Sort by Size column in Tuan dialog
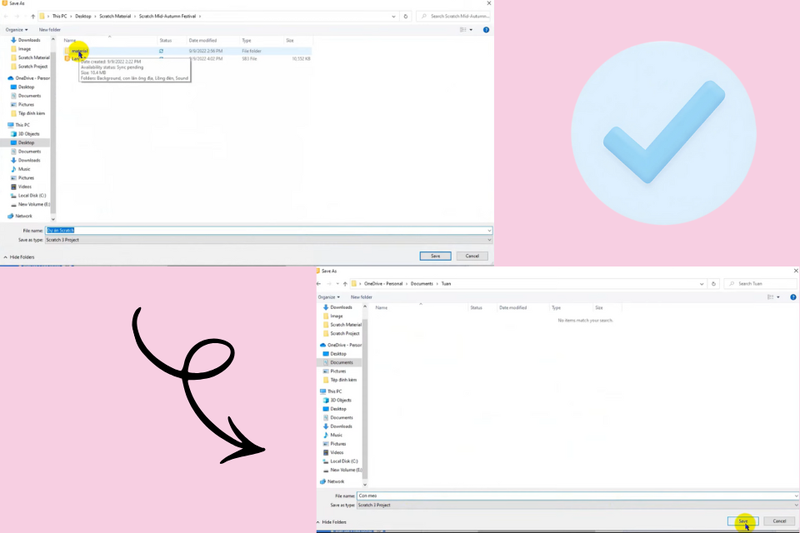 (599, 308)
